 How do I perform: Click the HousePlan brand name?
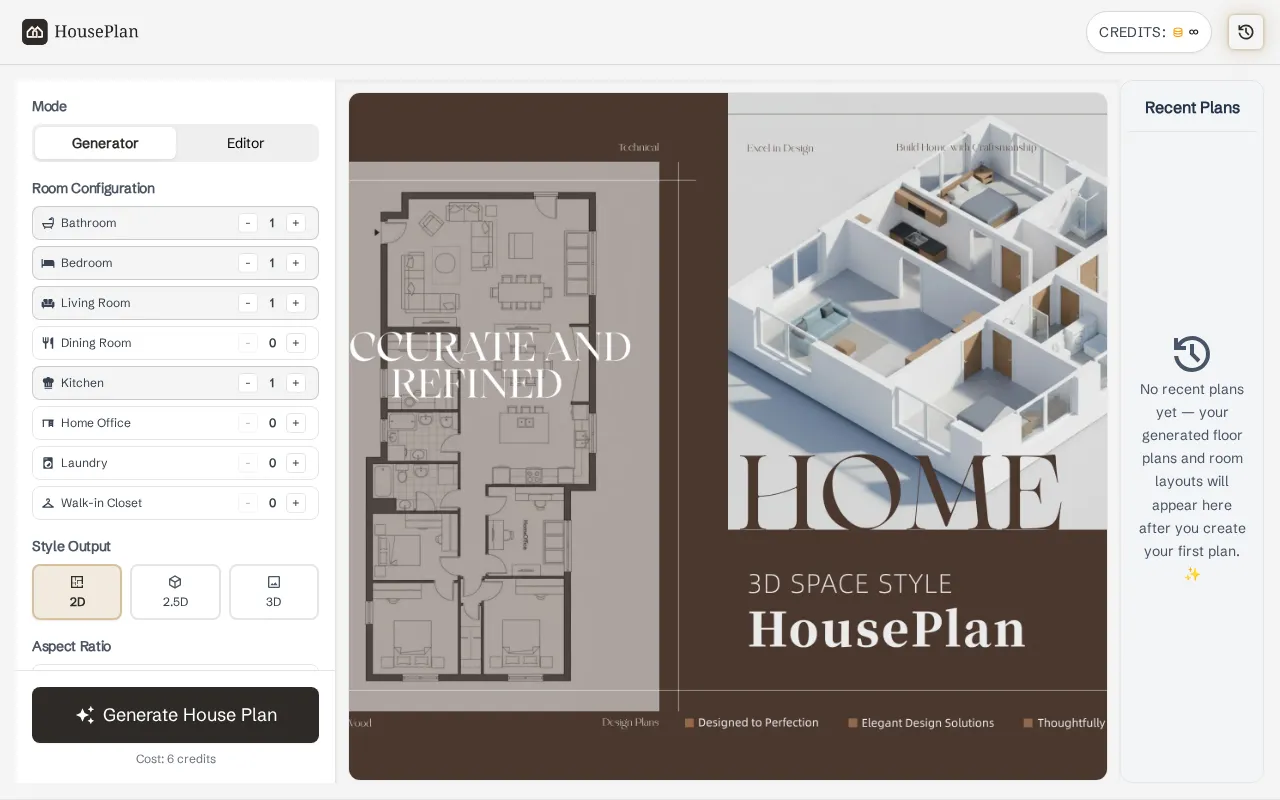coord(97,32)
